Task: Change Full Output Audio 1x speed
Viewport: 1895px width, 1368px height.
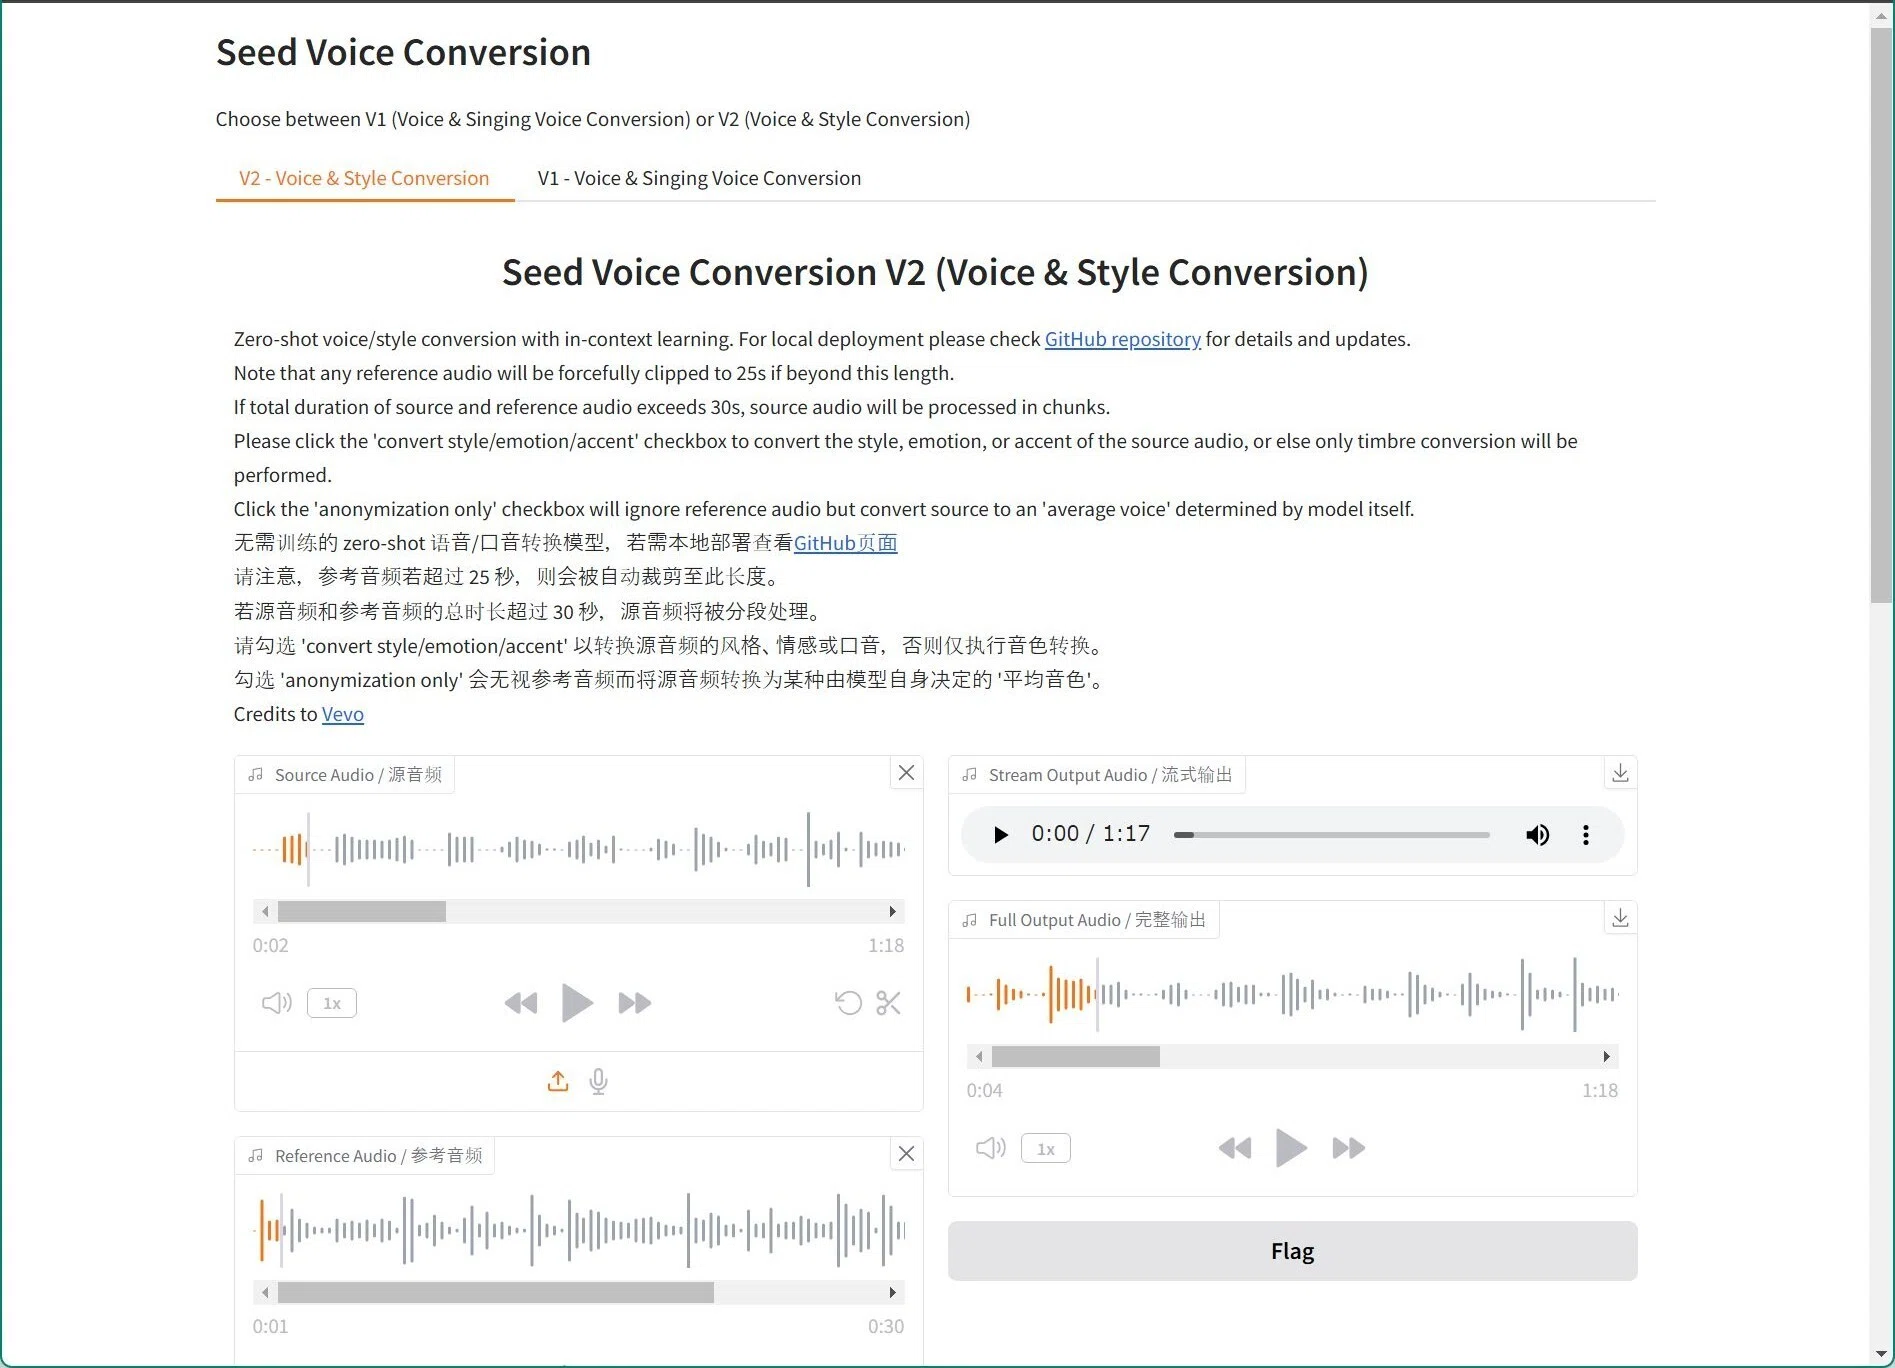Action: pyautogui.click(x=1046, y=1148)
